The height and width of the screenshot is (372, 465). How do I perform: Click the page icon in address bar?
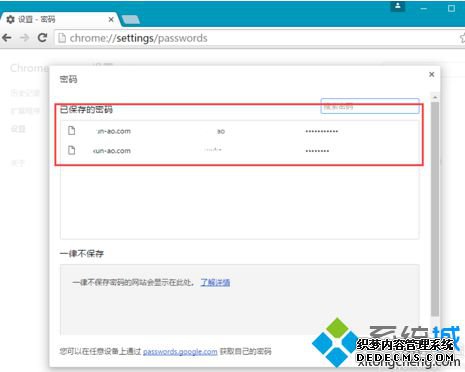(62, 38)
